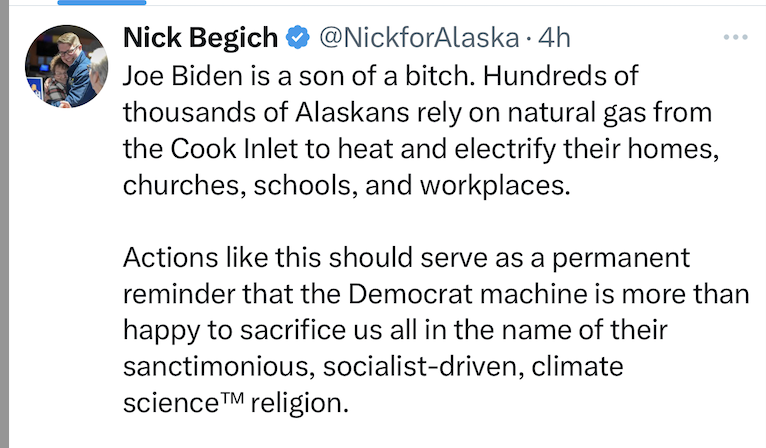The image size is (766, 448).
Task: Click the dot separator before the 4h timestamp
Action: tap(529, 39)
